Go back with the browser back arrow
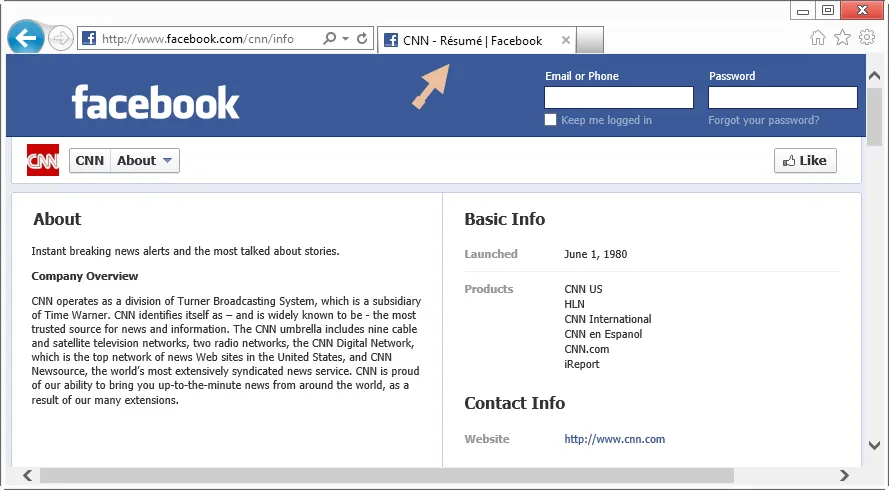Image resolution: width=889 pixels, height=490 pixels. tap(26, 38)
